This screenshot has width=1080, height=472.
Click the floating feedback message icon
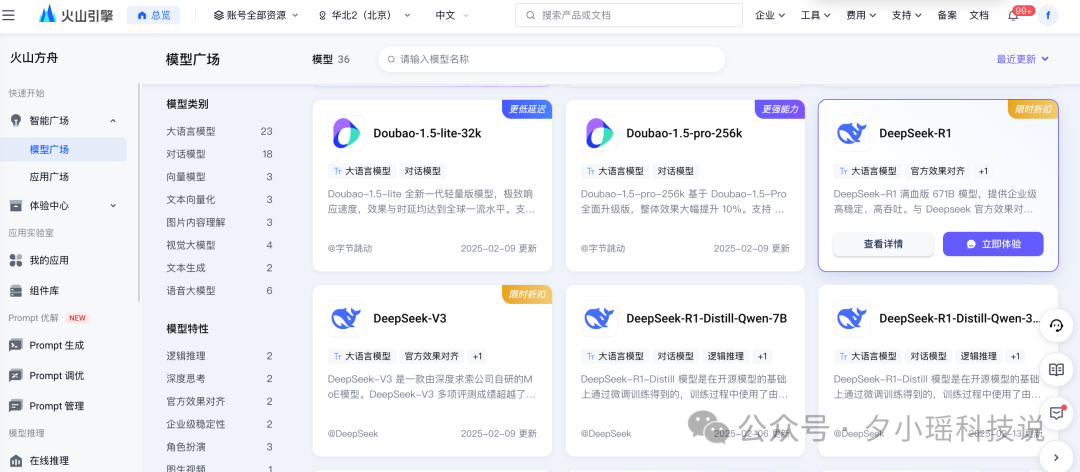pos(1056,413)
